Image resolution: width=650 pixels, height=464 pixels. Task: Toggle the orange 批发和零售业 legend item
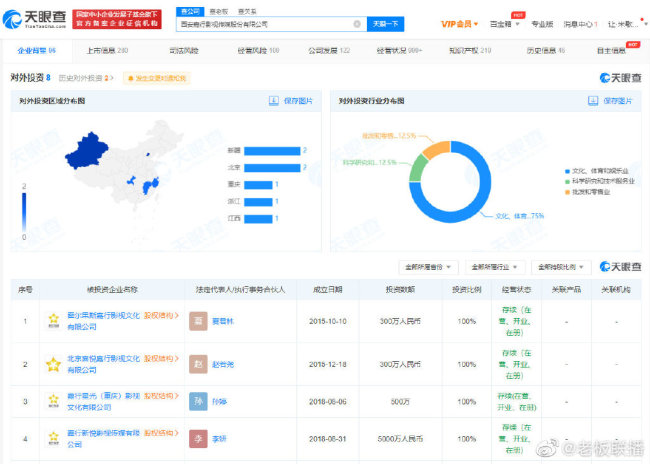point(587,192)
